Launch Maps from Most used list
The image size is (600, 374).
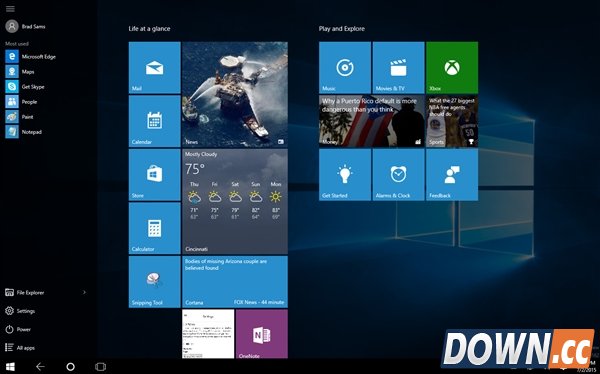tap(20, 72)
